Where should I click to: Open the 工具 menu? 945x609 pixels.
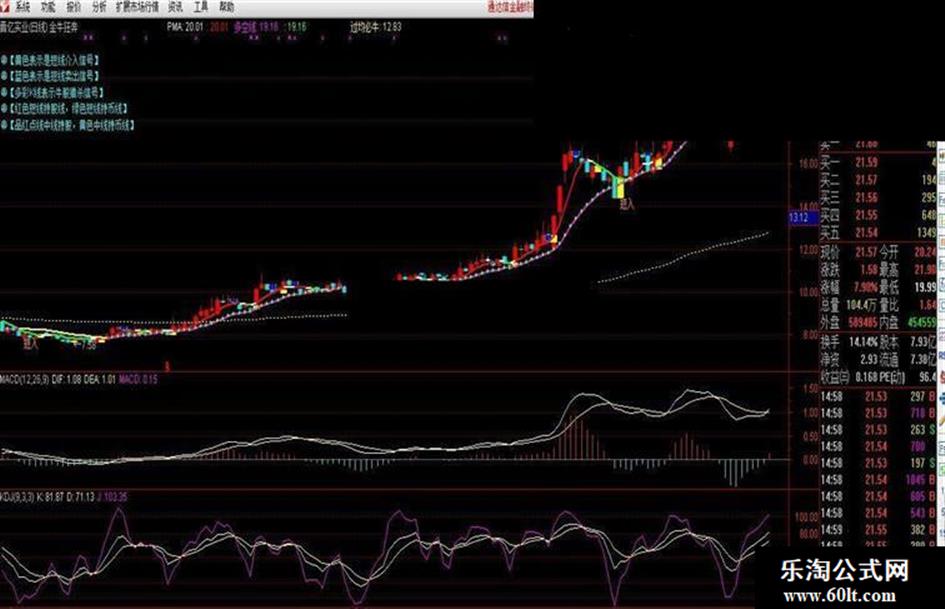pyautogui.click(x=201, y=7)
